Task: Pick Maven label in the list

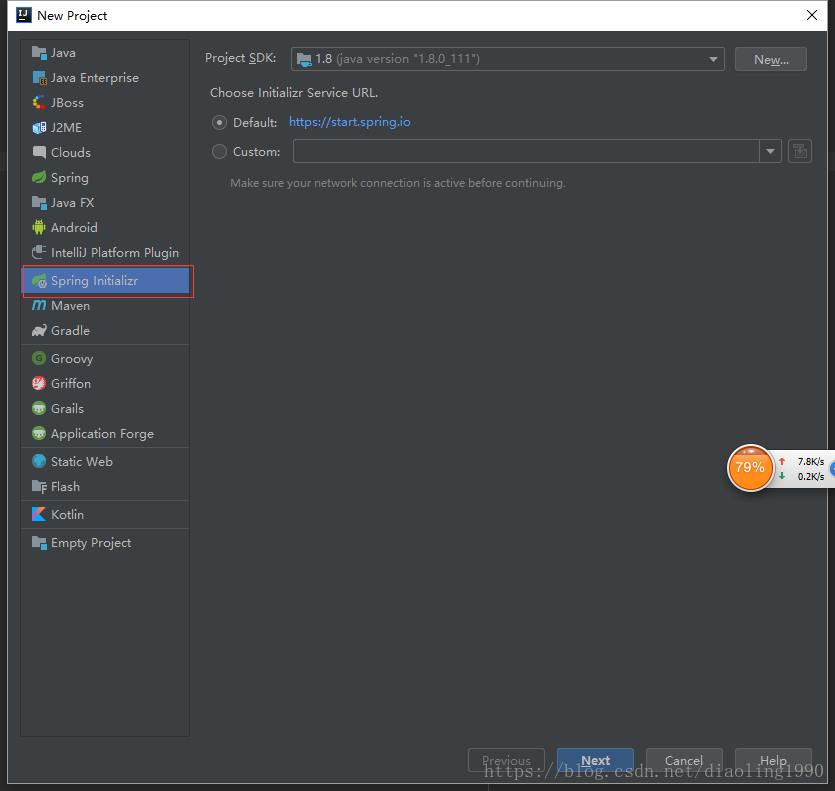Action: [70, 306]
